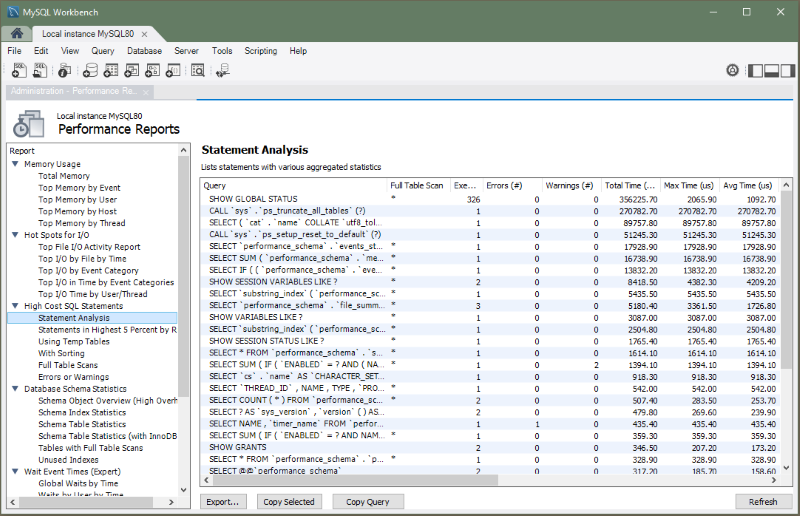Open the Server menu
800x516 pixels.
186,50
